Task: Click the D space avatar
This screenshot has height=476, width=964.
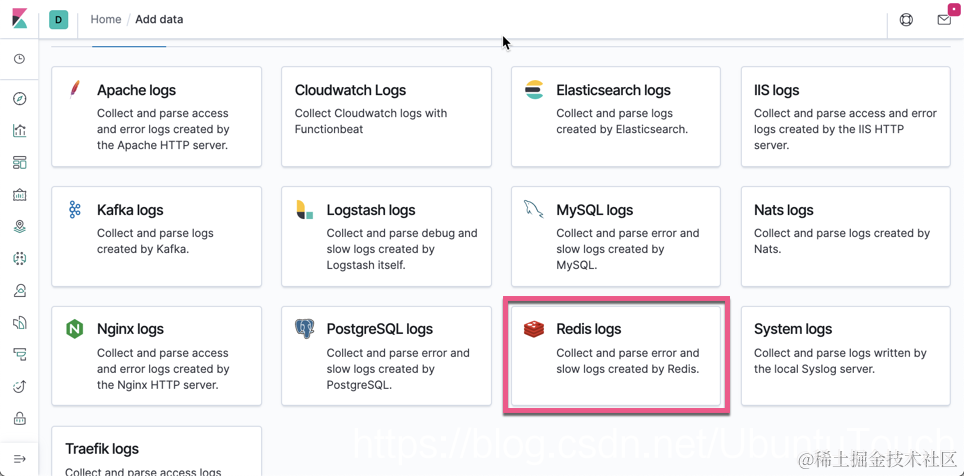Action: click(x=58, y=20)
